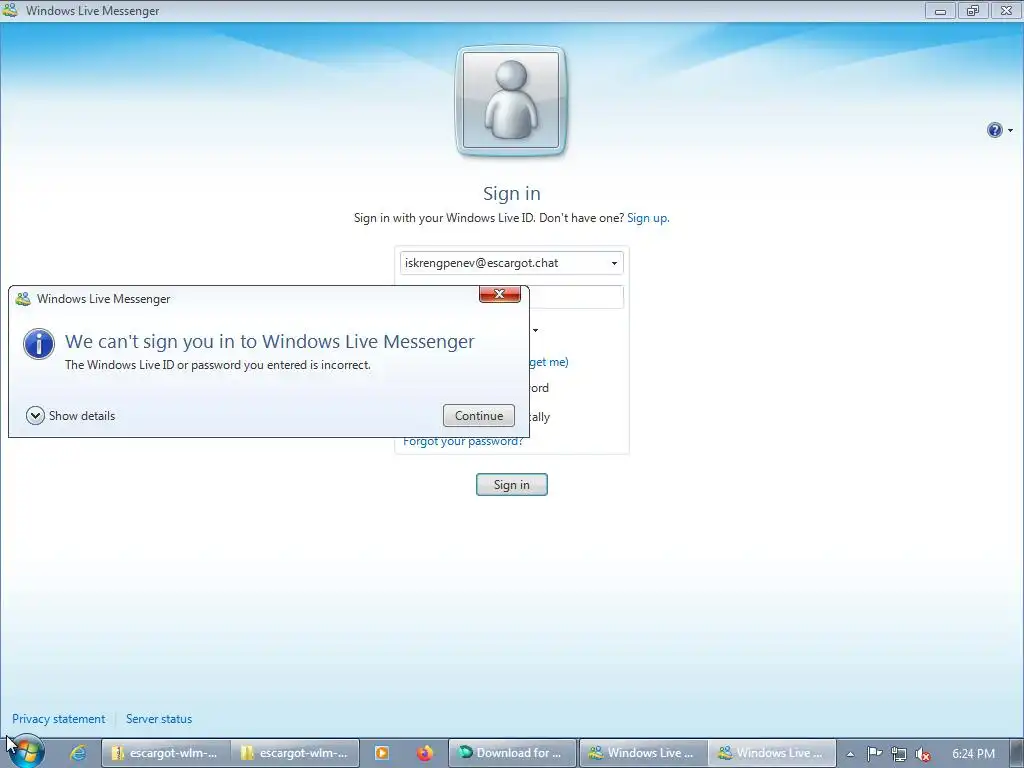Click the Messenger icon in dialog title bar
Viewport: 1024px width, 768px height.
click(23, 298)
